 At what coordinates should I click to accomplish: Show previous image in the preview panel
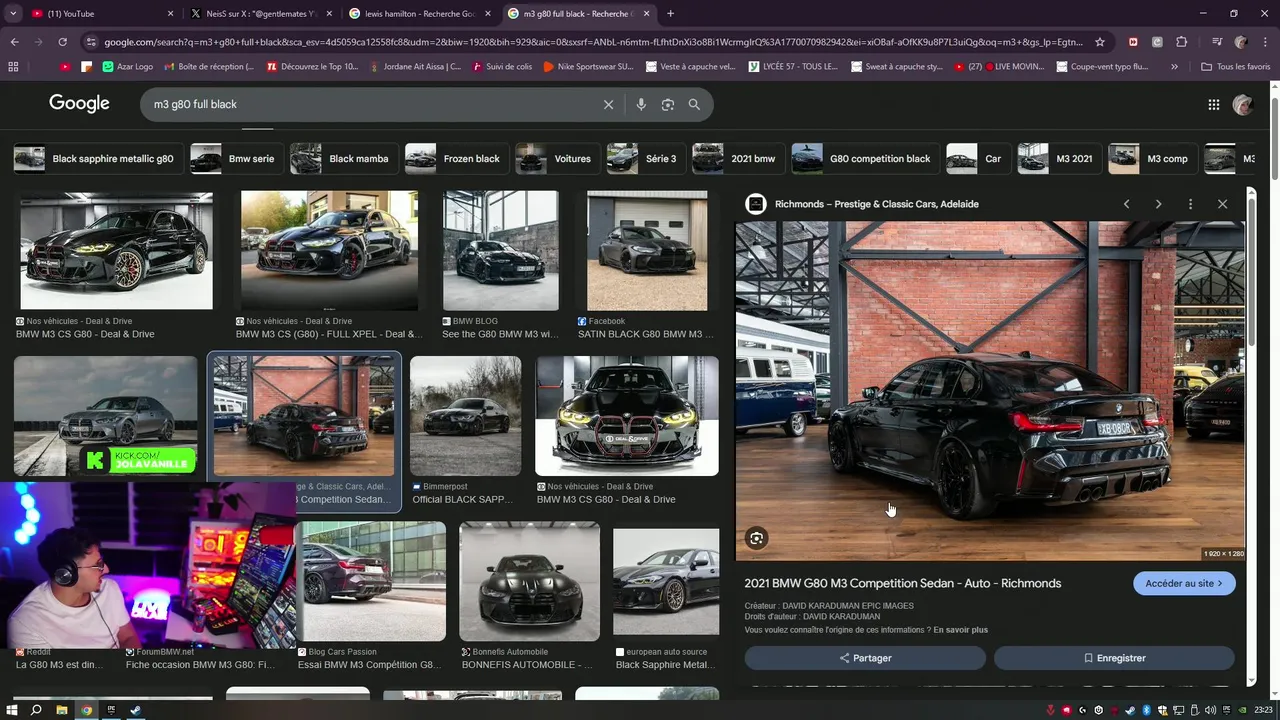pyautogui.click(x=1126, y=204)
